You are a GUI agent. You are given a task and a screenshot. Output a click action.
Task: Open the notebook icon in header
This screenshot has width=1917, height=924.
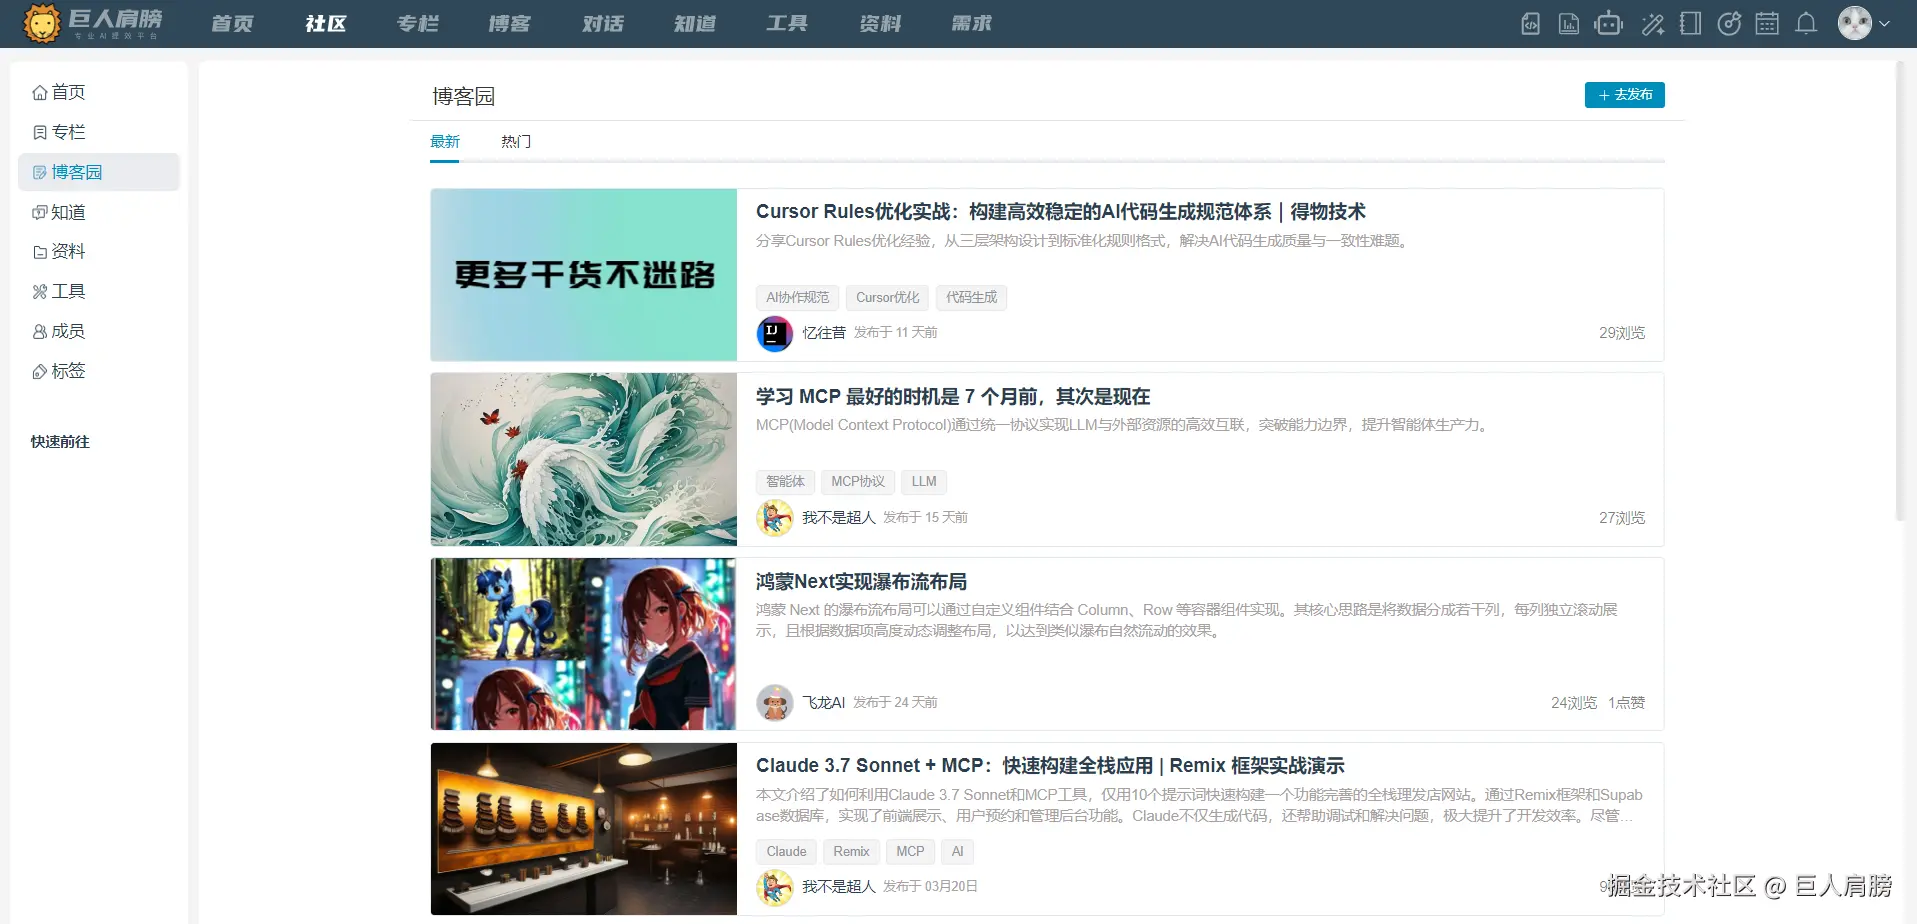point(1690,24)
